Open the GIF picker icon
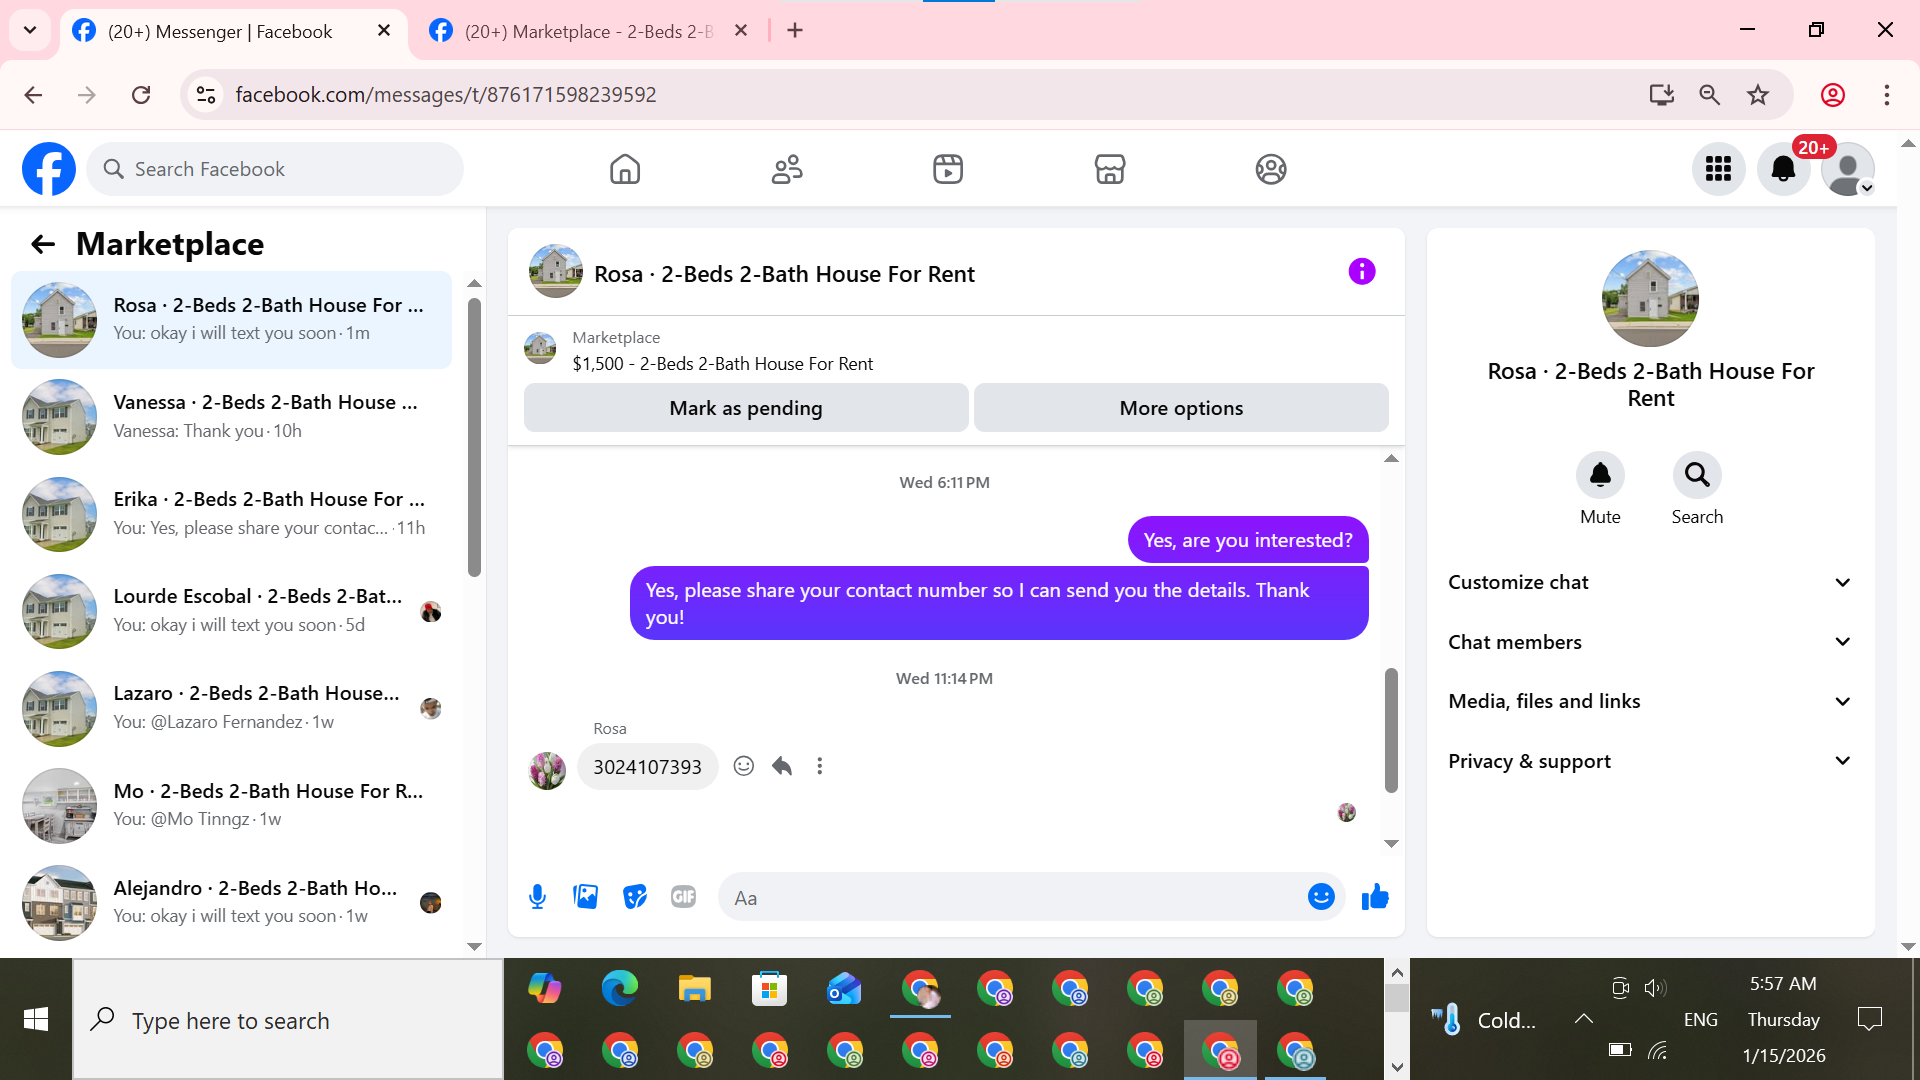1920x1080 pixels. 683,897
